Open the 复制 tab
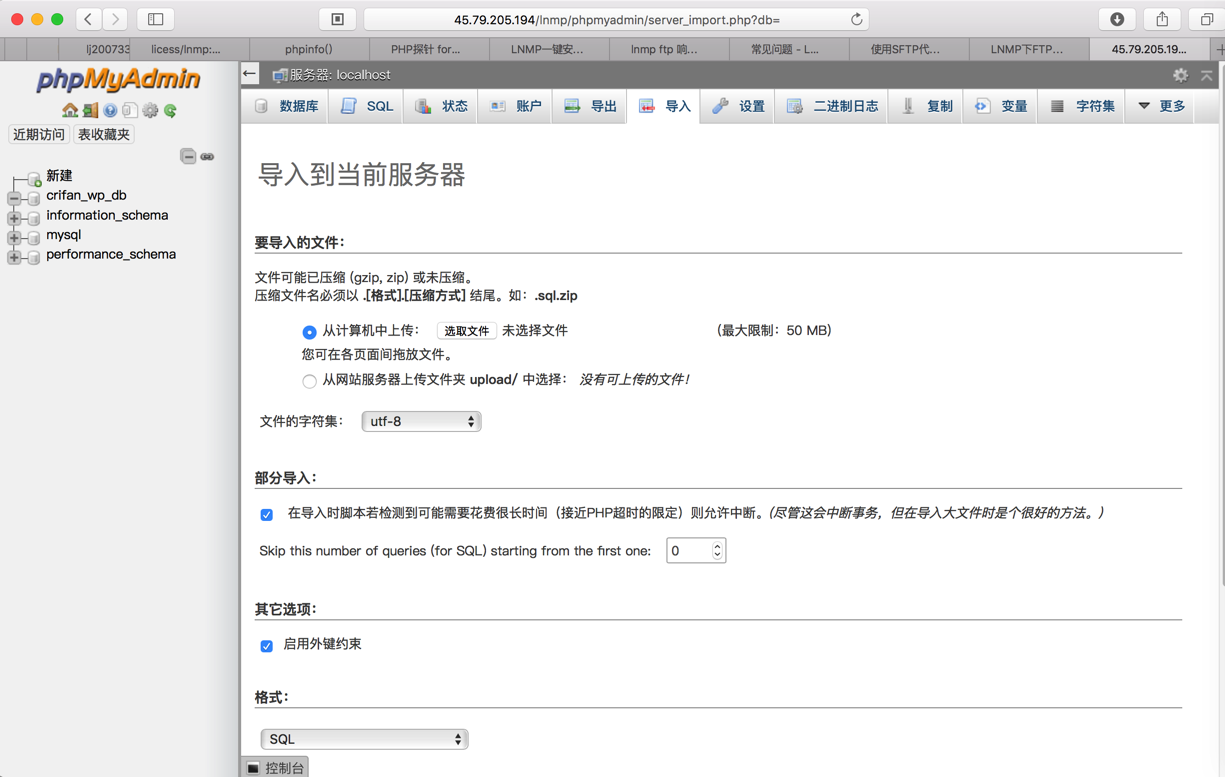Viewport: 1225px width, 777px height. tap(926, 106)
